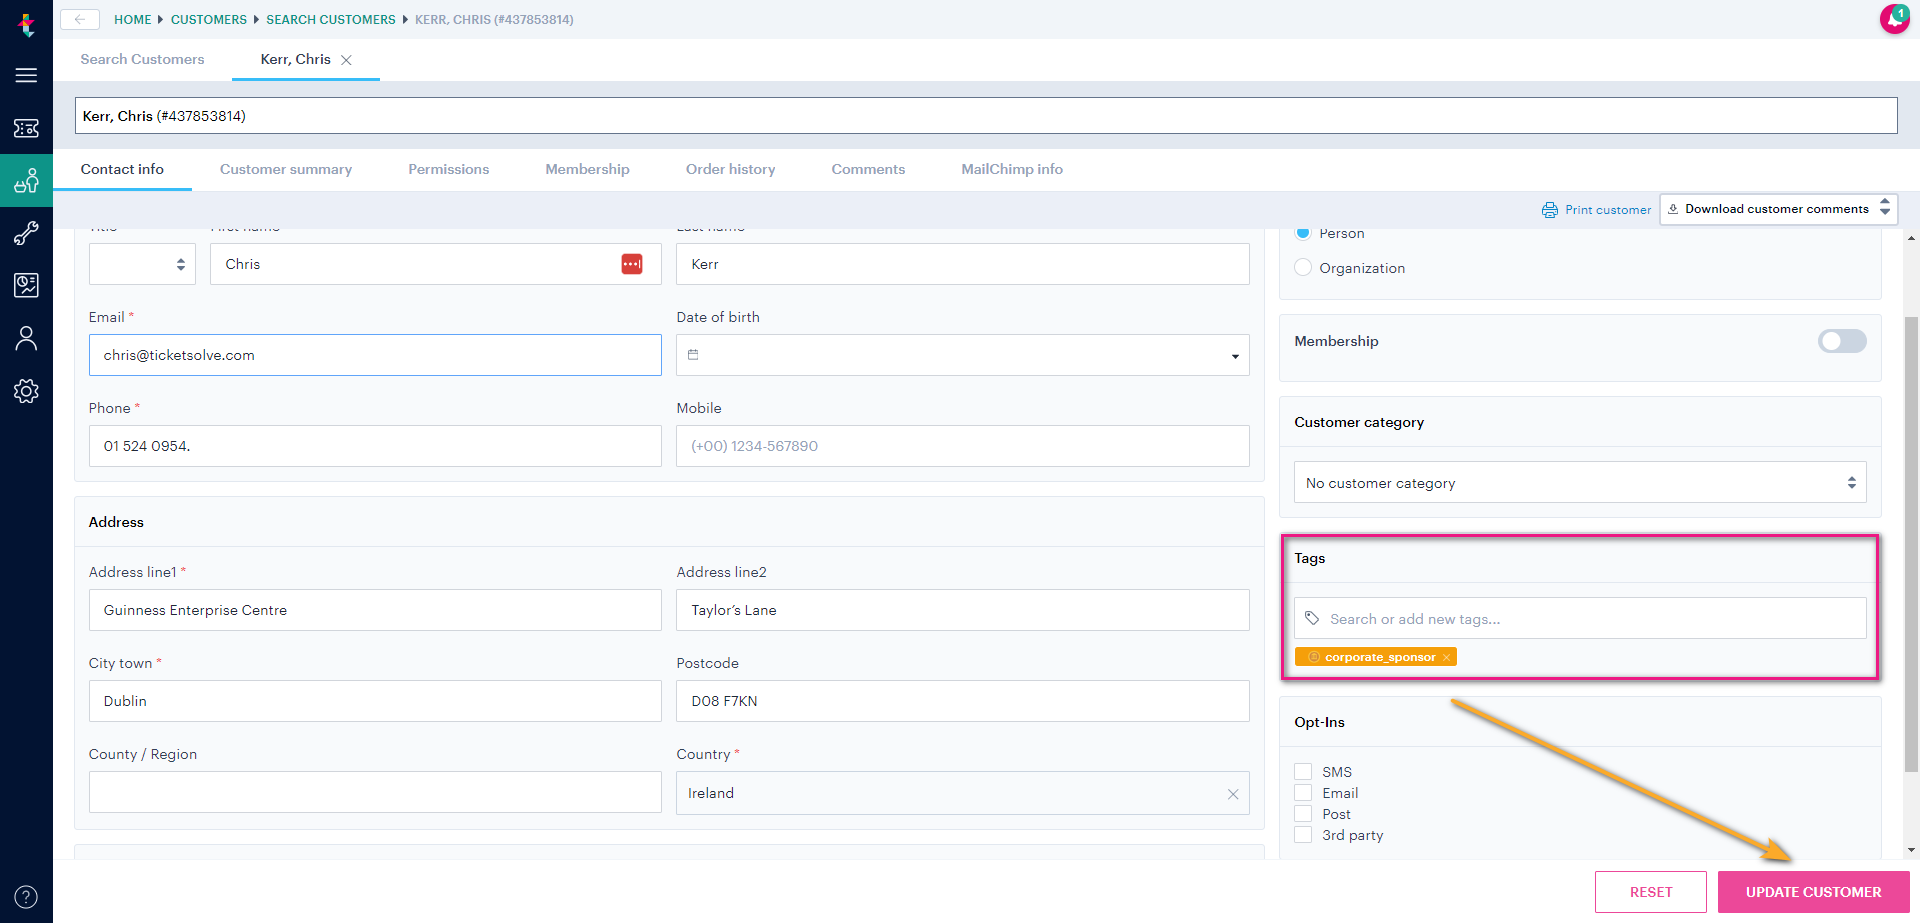This screenshot has width=1920, height=923.
Task: Check the 3rd party opt-in checkbox
Action: click(1303, 834)
